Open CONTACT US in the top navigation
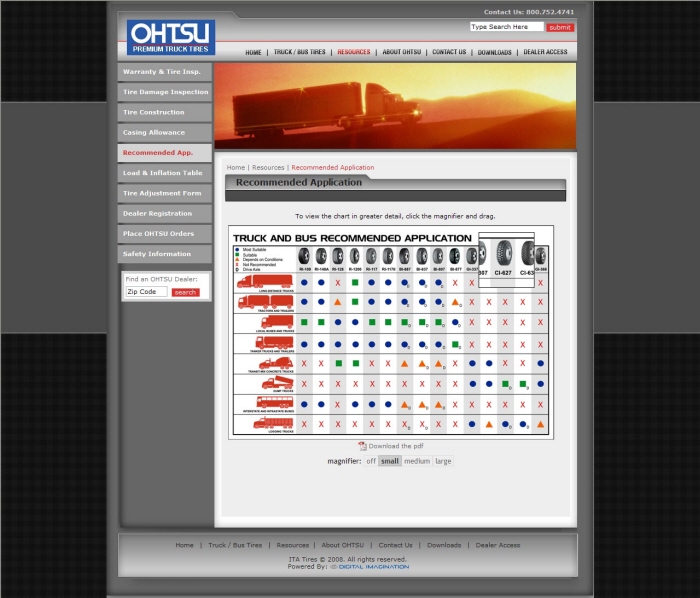This screenshot has width=700, height=598. point(449,52)
